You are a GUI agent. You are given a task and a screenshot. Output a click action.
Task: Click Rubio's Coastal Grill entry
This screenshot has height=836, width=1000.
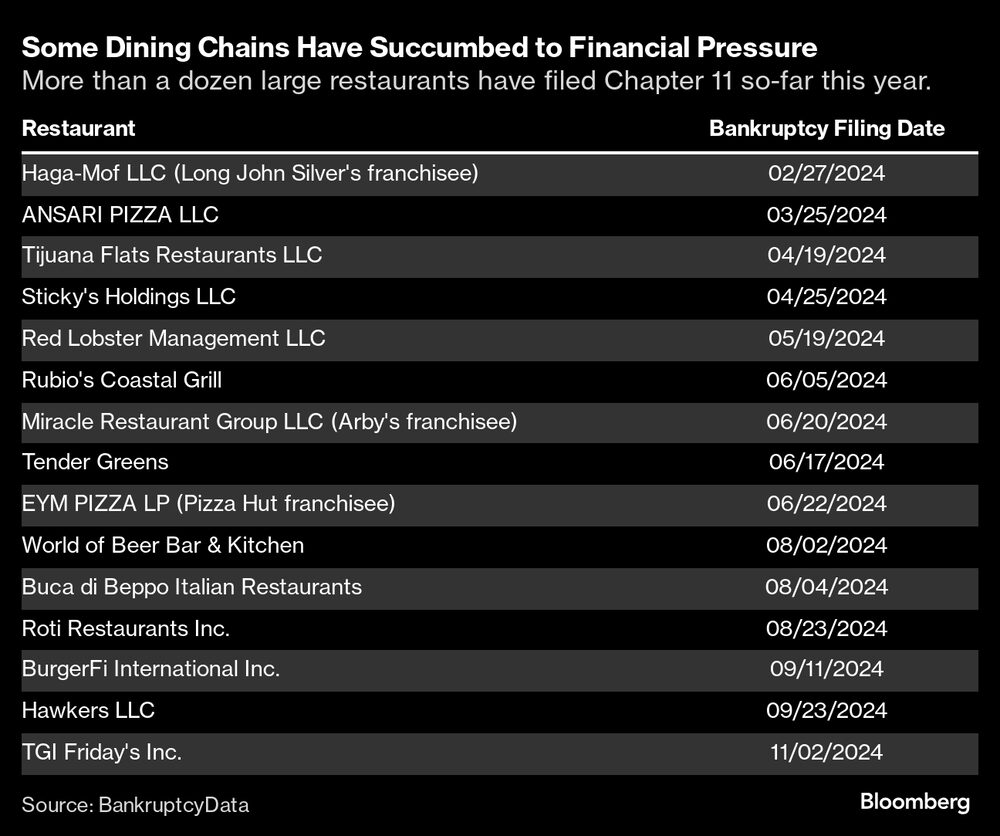(x=121, y=380)
